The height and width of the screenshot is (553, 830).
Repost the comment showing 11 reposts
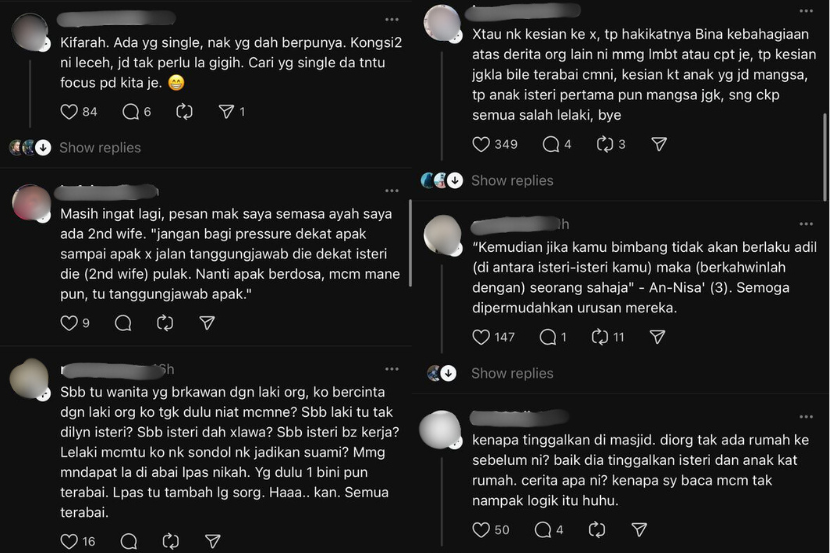600,337
